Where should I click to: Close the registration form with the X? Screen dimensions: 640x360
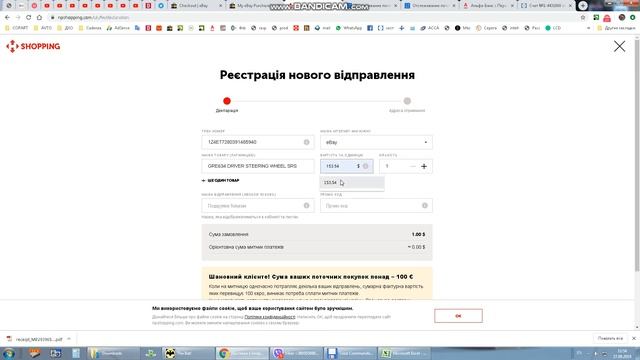tap(619, 46)
